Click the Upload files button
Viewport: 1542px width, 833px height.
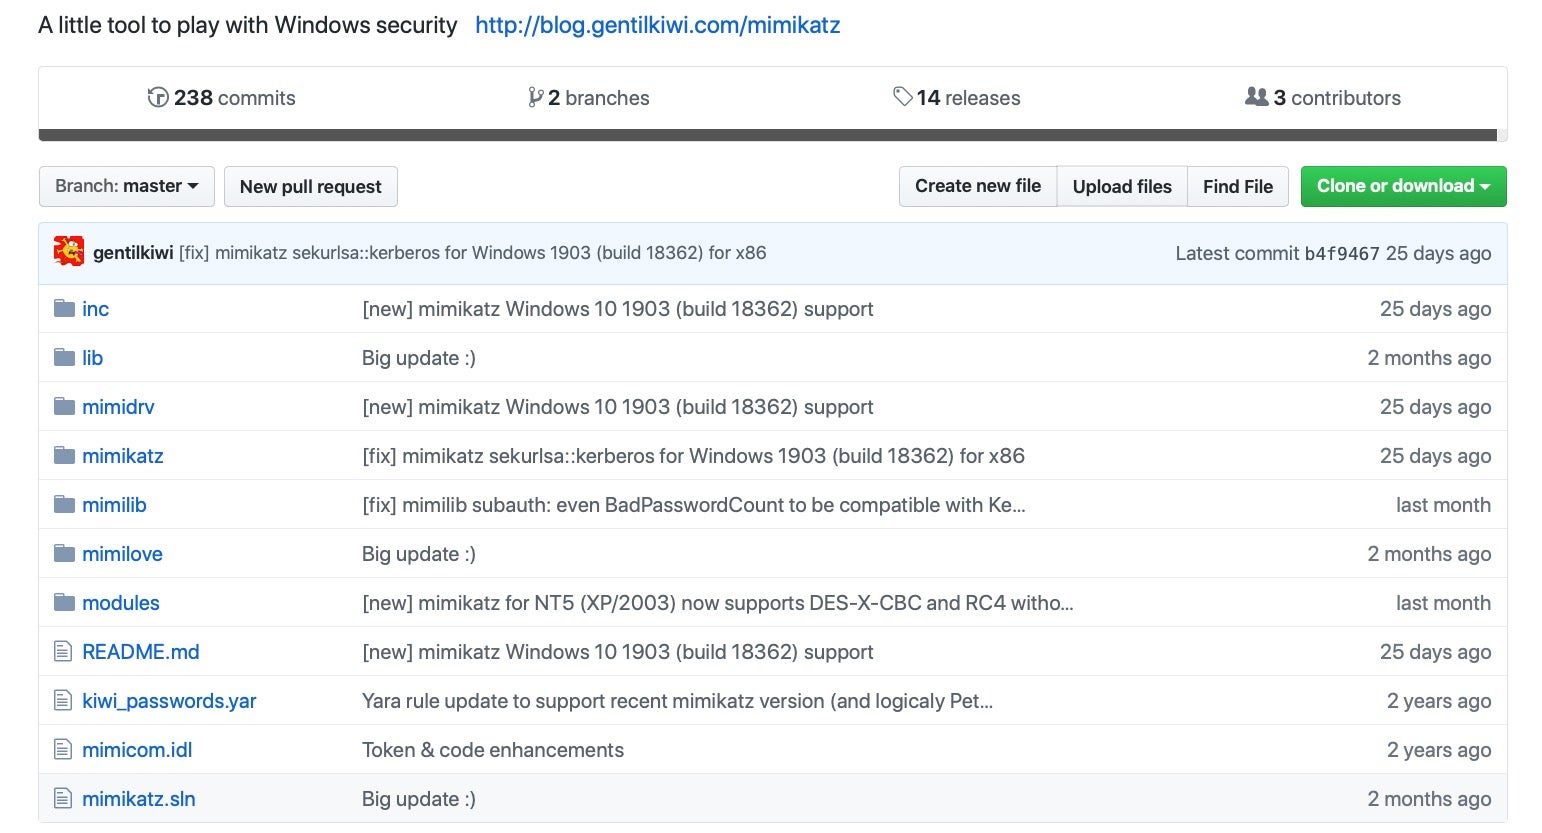tap(1121, 186)
